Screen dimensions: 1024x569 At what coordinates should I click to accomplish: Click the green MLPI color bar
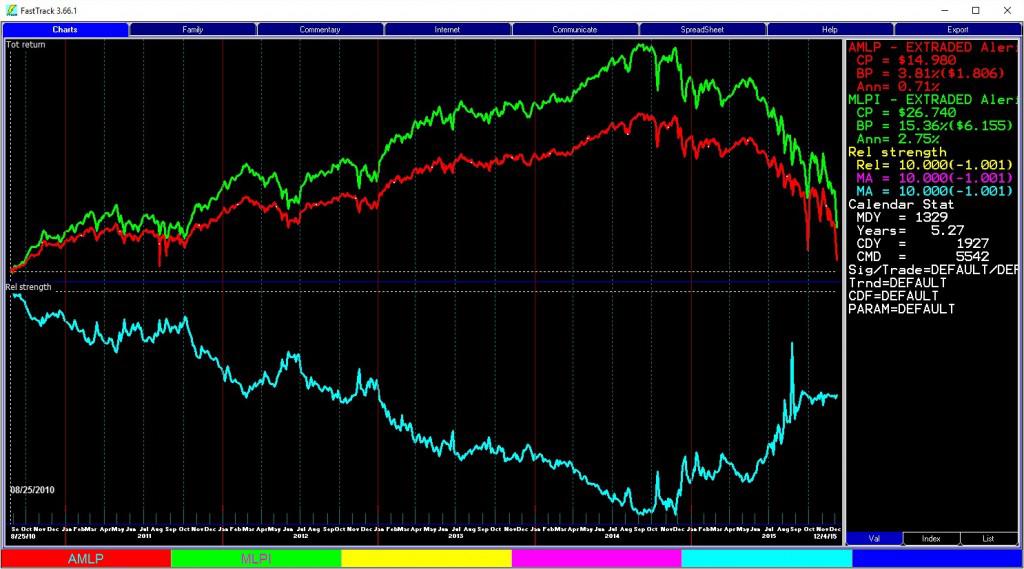point(256,559)
